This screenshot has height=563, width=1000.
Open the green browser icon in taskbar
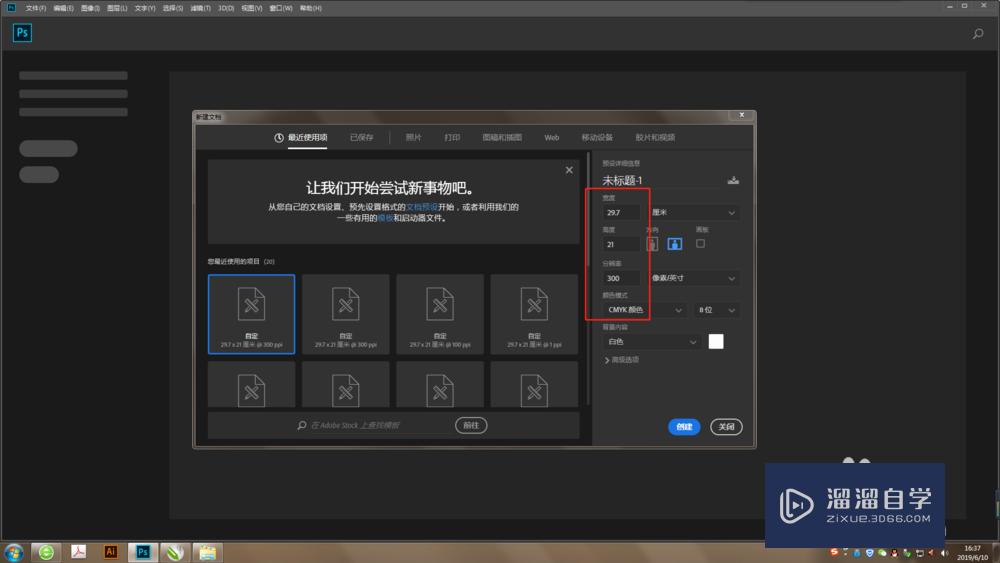coord(46,552)
